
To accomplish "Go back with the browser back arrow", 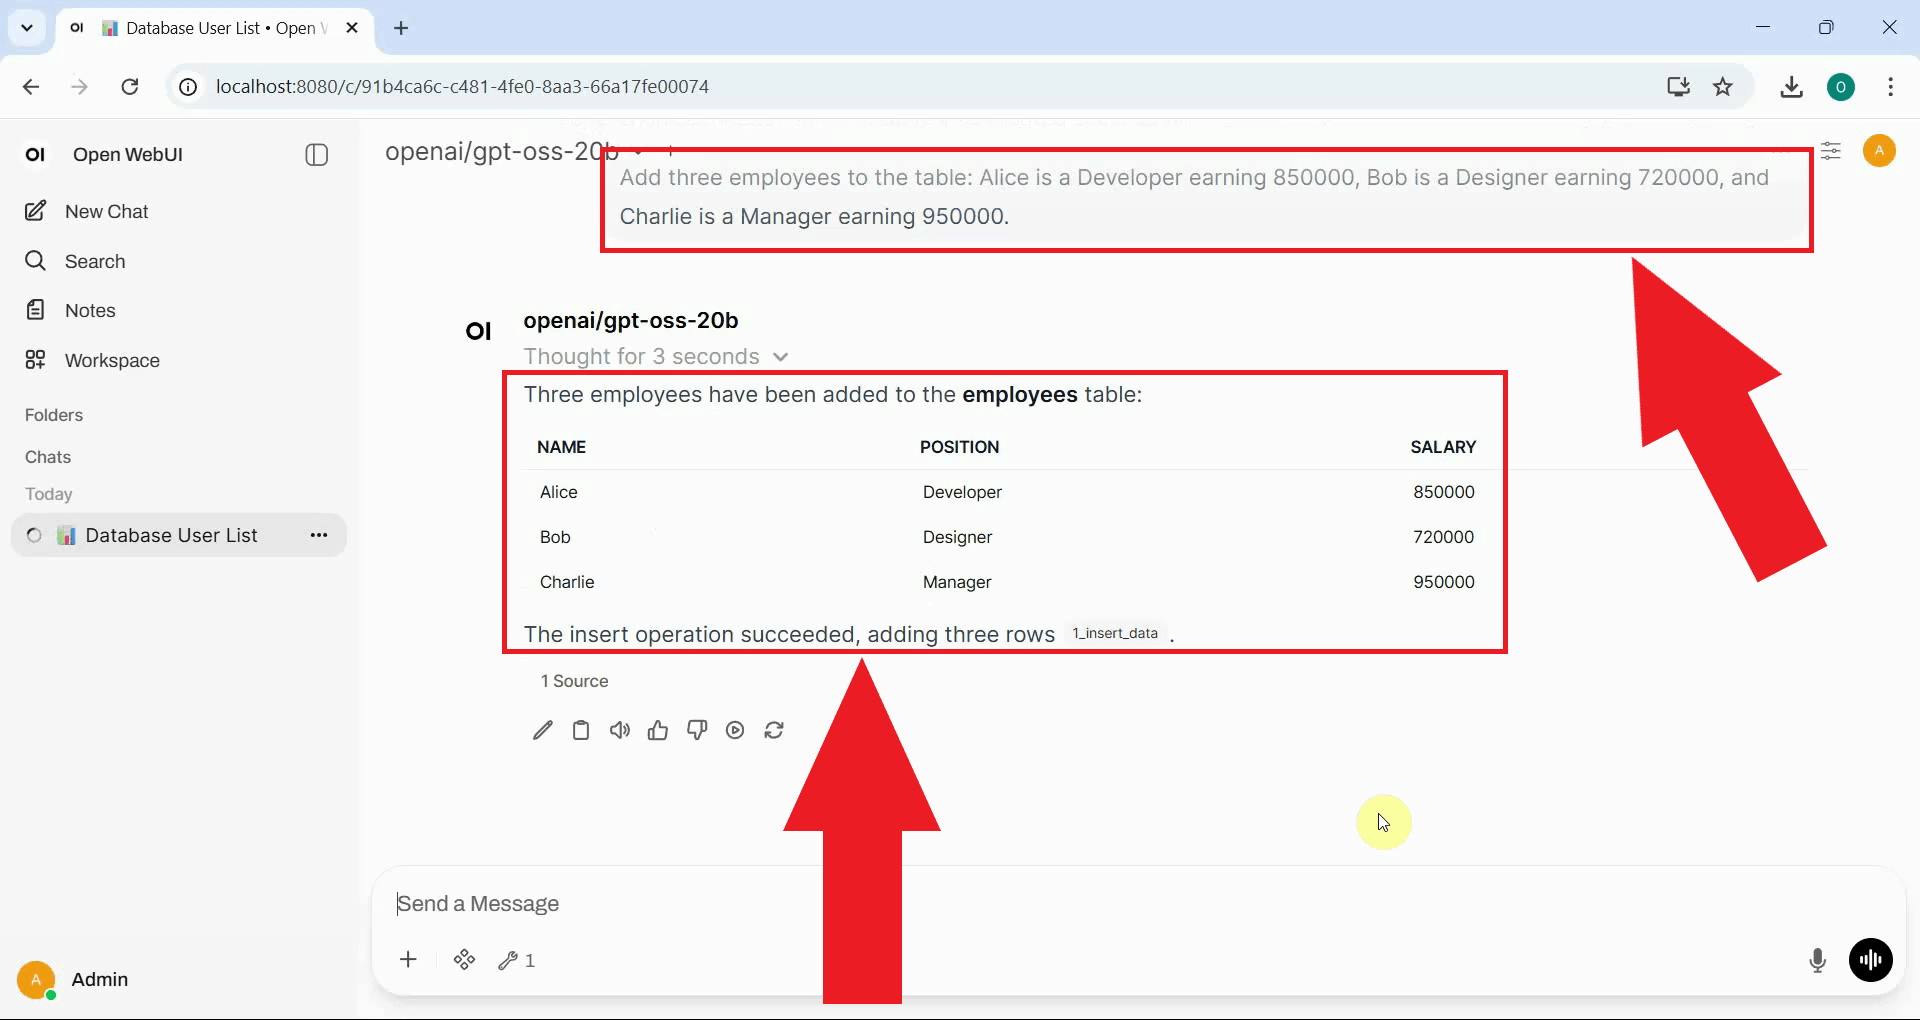I will [31, 87].
